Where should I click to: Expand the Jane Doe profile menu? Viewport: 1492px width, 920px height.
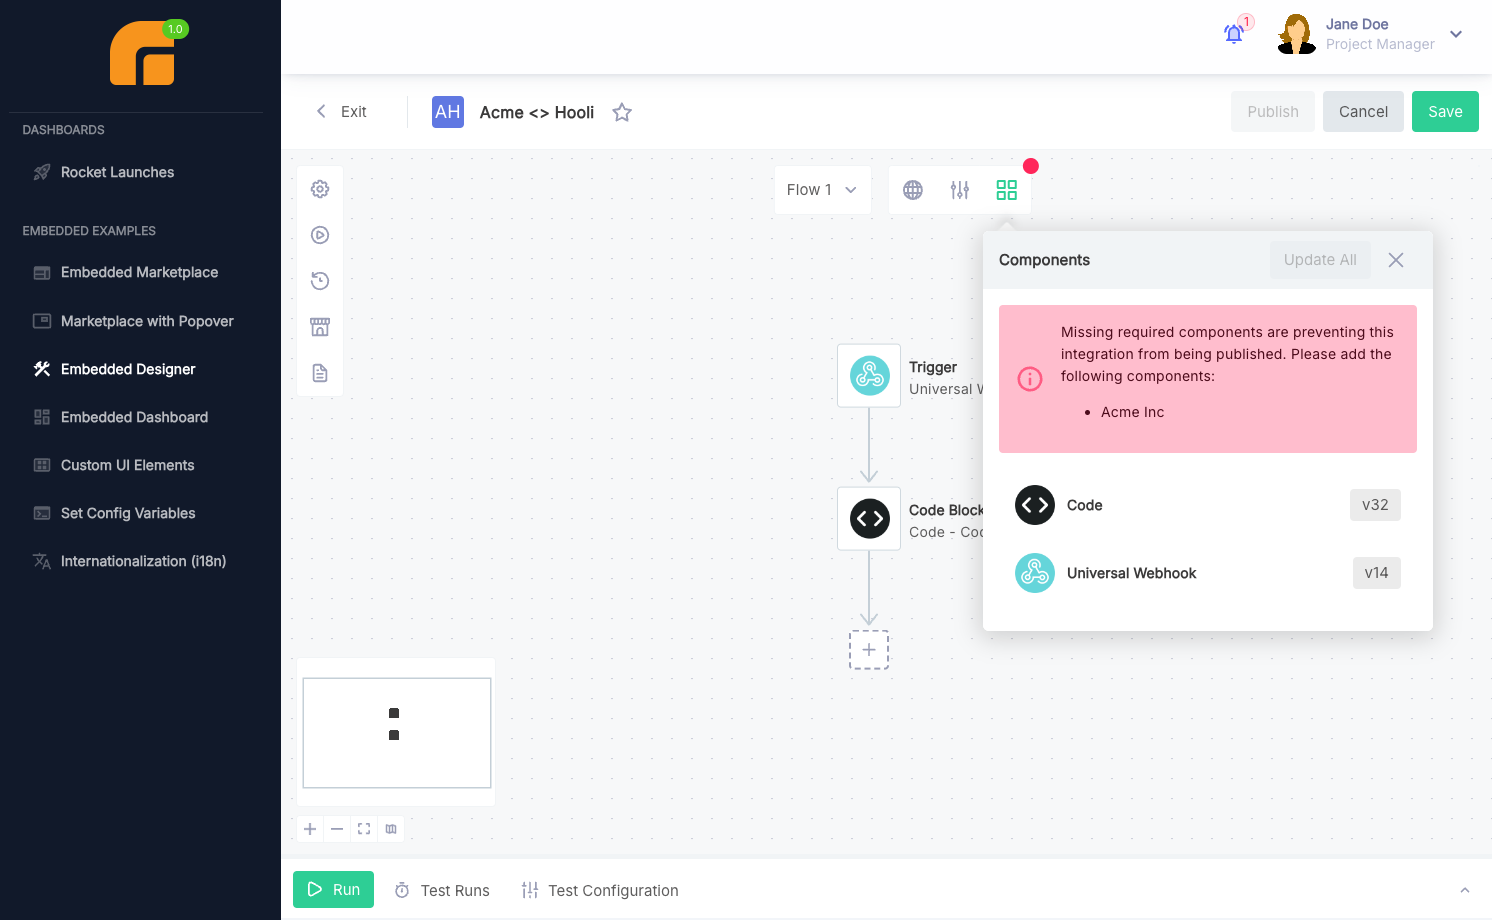tap(1456, 33)
